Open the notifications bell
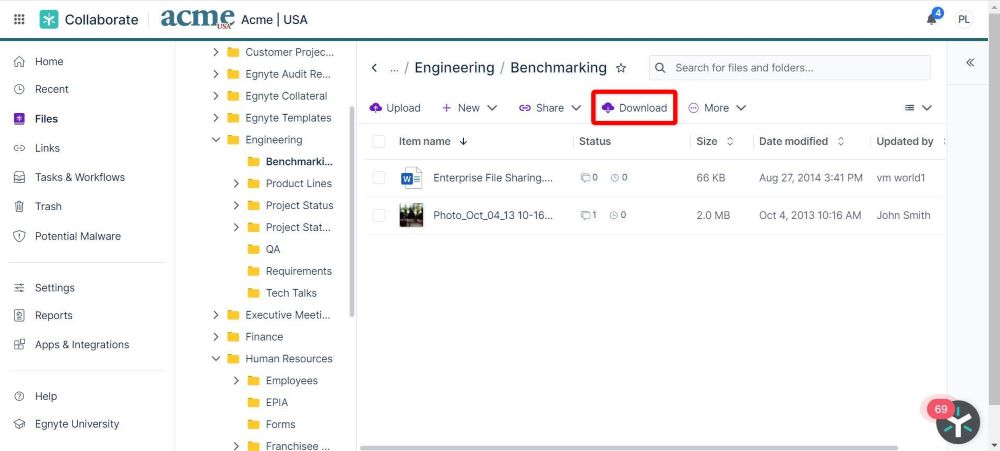 pyautogui.click(x=932, y=18)
